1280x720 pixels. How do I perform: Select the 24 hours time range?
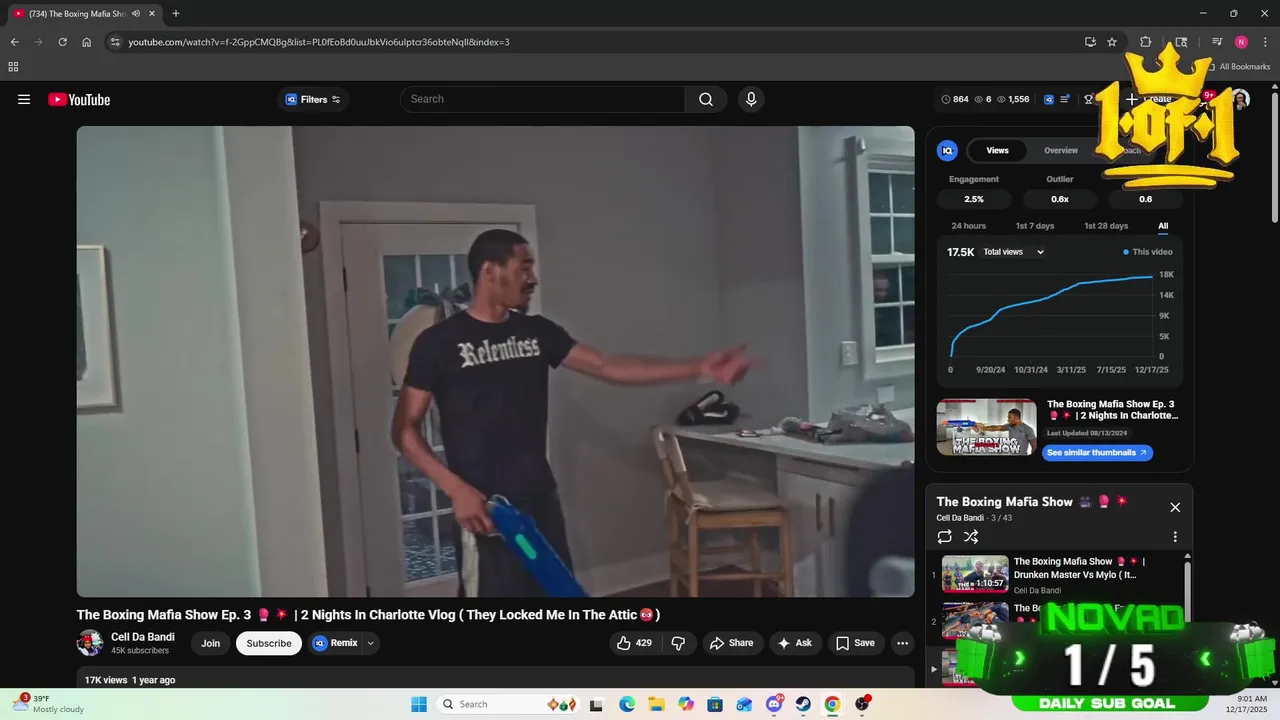point(968,226)
